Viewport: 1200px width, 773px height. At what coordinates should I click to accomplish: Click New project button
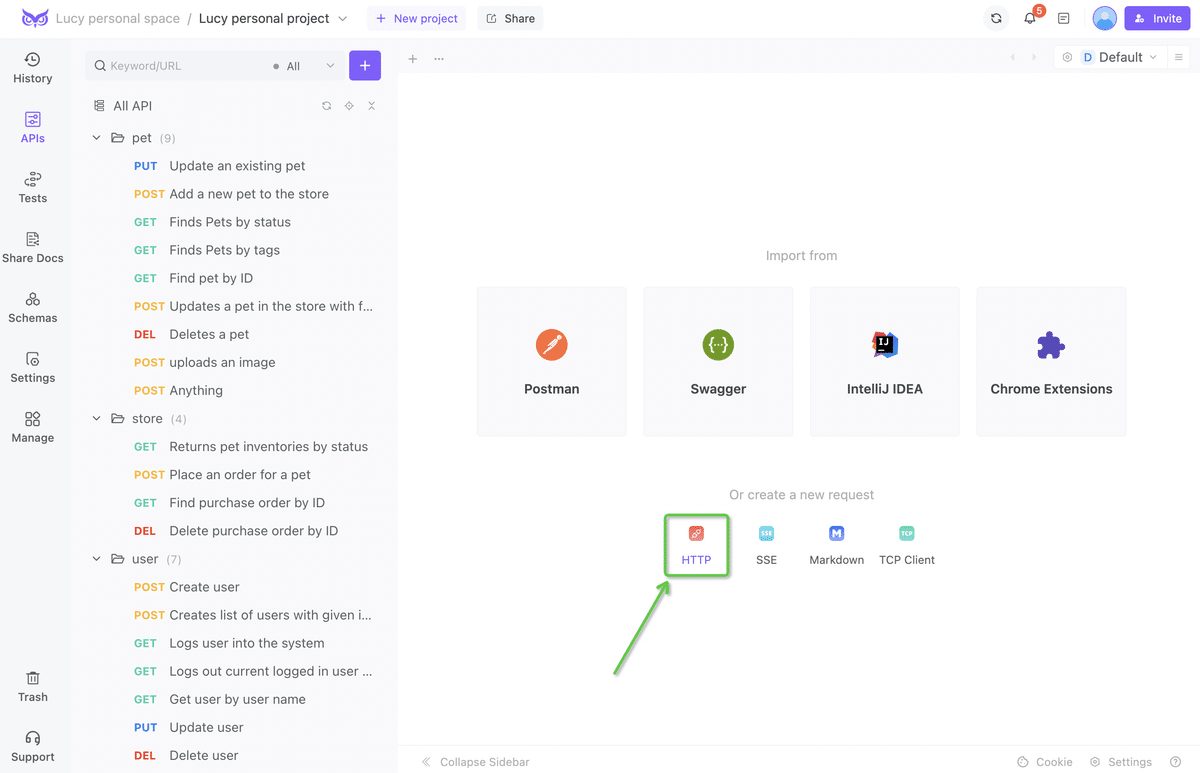417,18
